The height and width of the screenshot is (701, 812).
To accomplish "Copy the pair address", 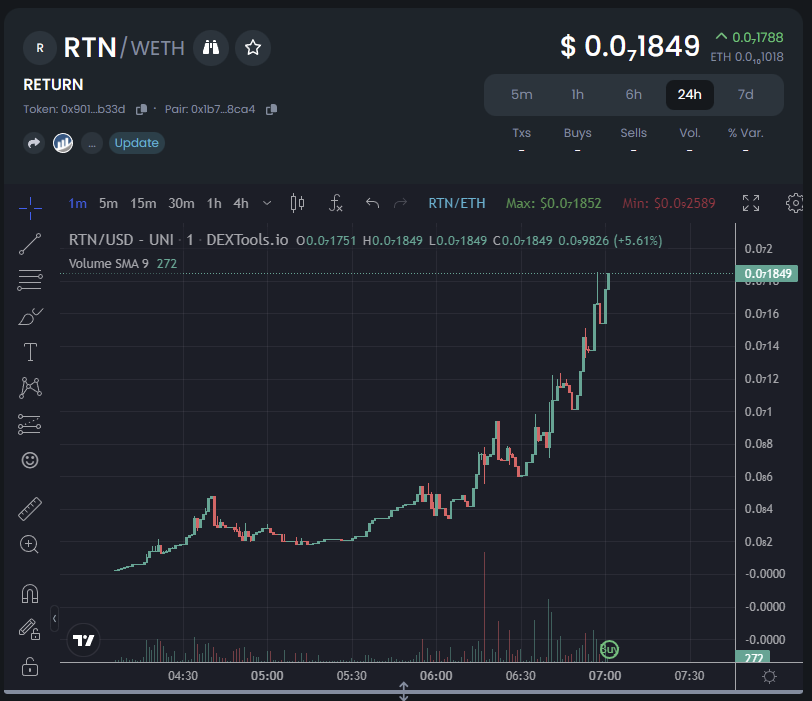I will tap(271, 109).
